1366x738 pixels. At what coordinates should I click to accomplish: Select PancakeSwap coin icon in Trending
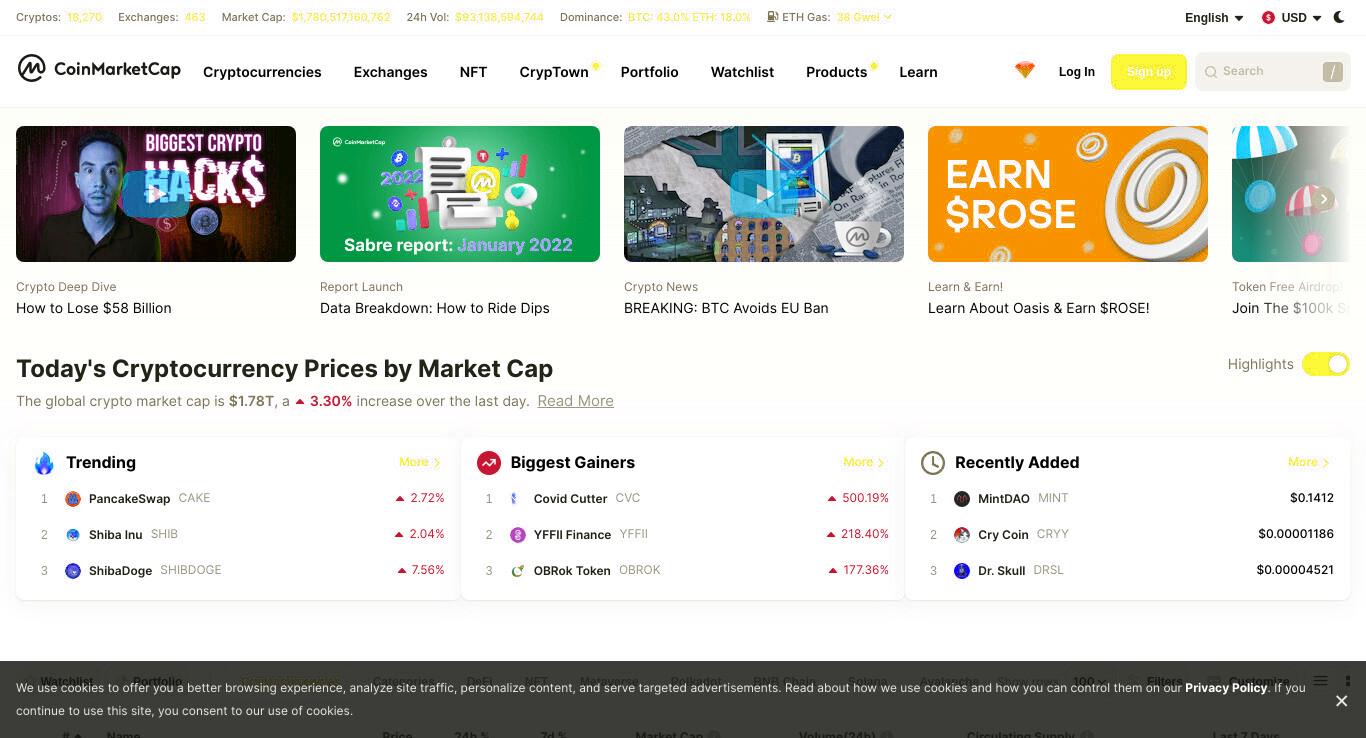[73, 499]
